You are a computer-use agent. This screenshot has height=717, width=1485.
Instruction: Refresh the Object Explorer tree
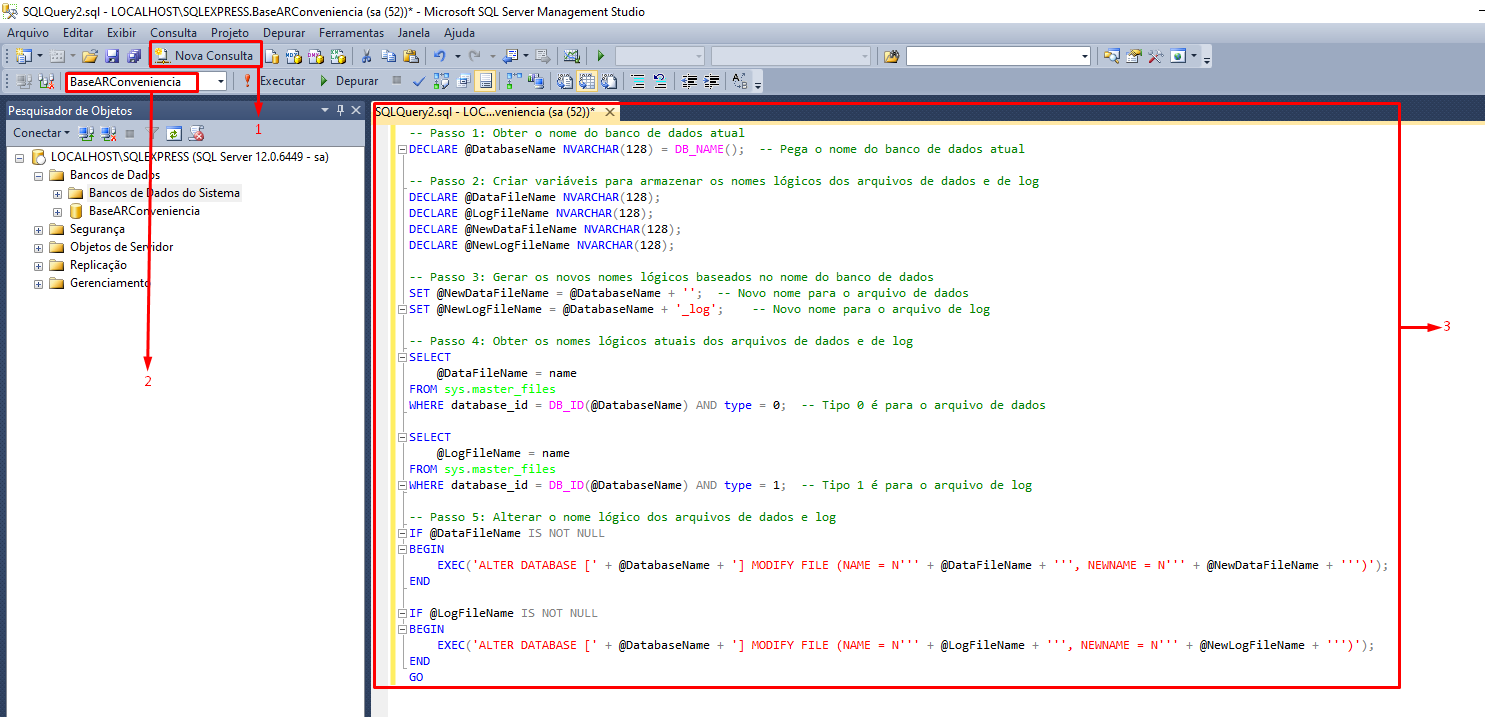pyautogui.click(x=174, y=133)
